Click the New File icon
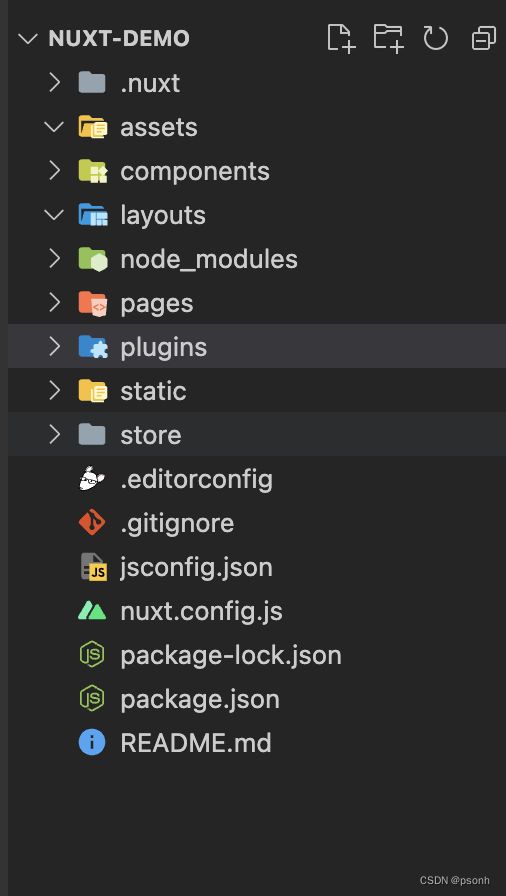Image resolution: width=506 pixels, height=896 pixels. 341,39
